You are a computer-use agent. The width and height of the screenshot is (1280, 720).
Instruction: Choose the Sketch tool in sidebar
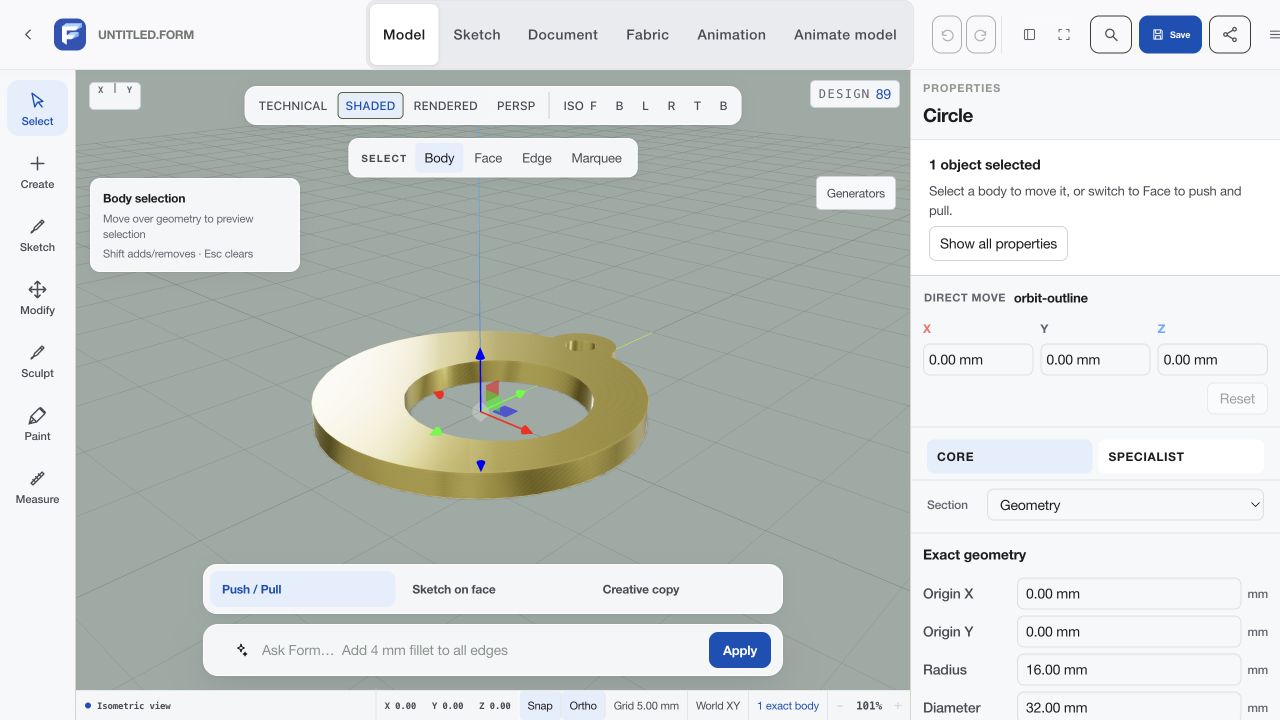(37, 234)
